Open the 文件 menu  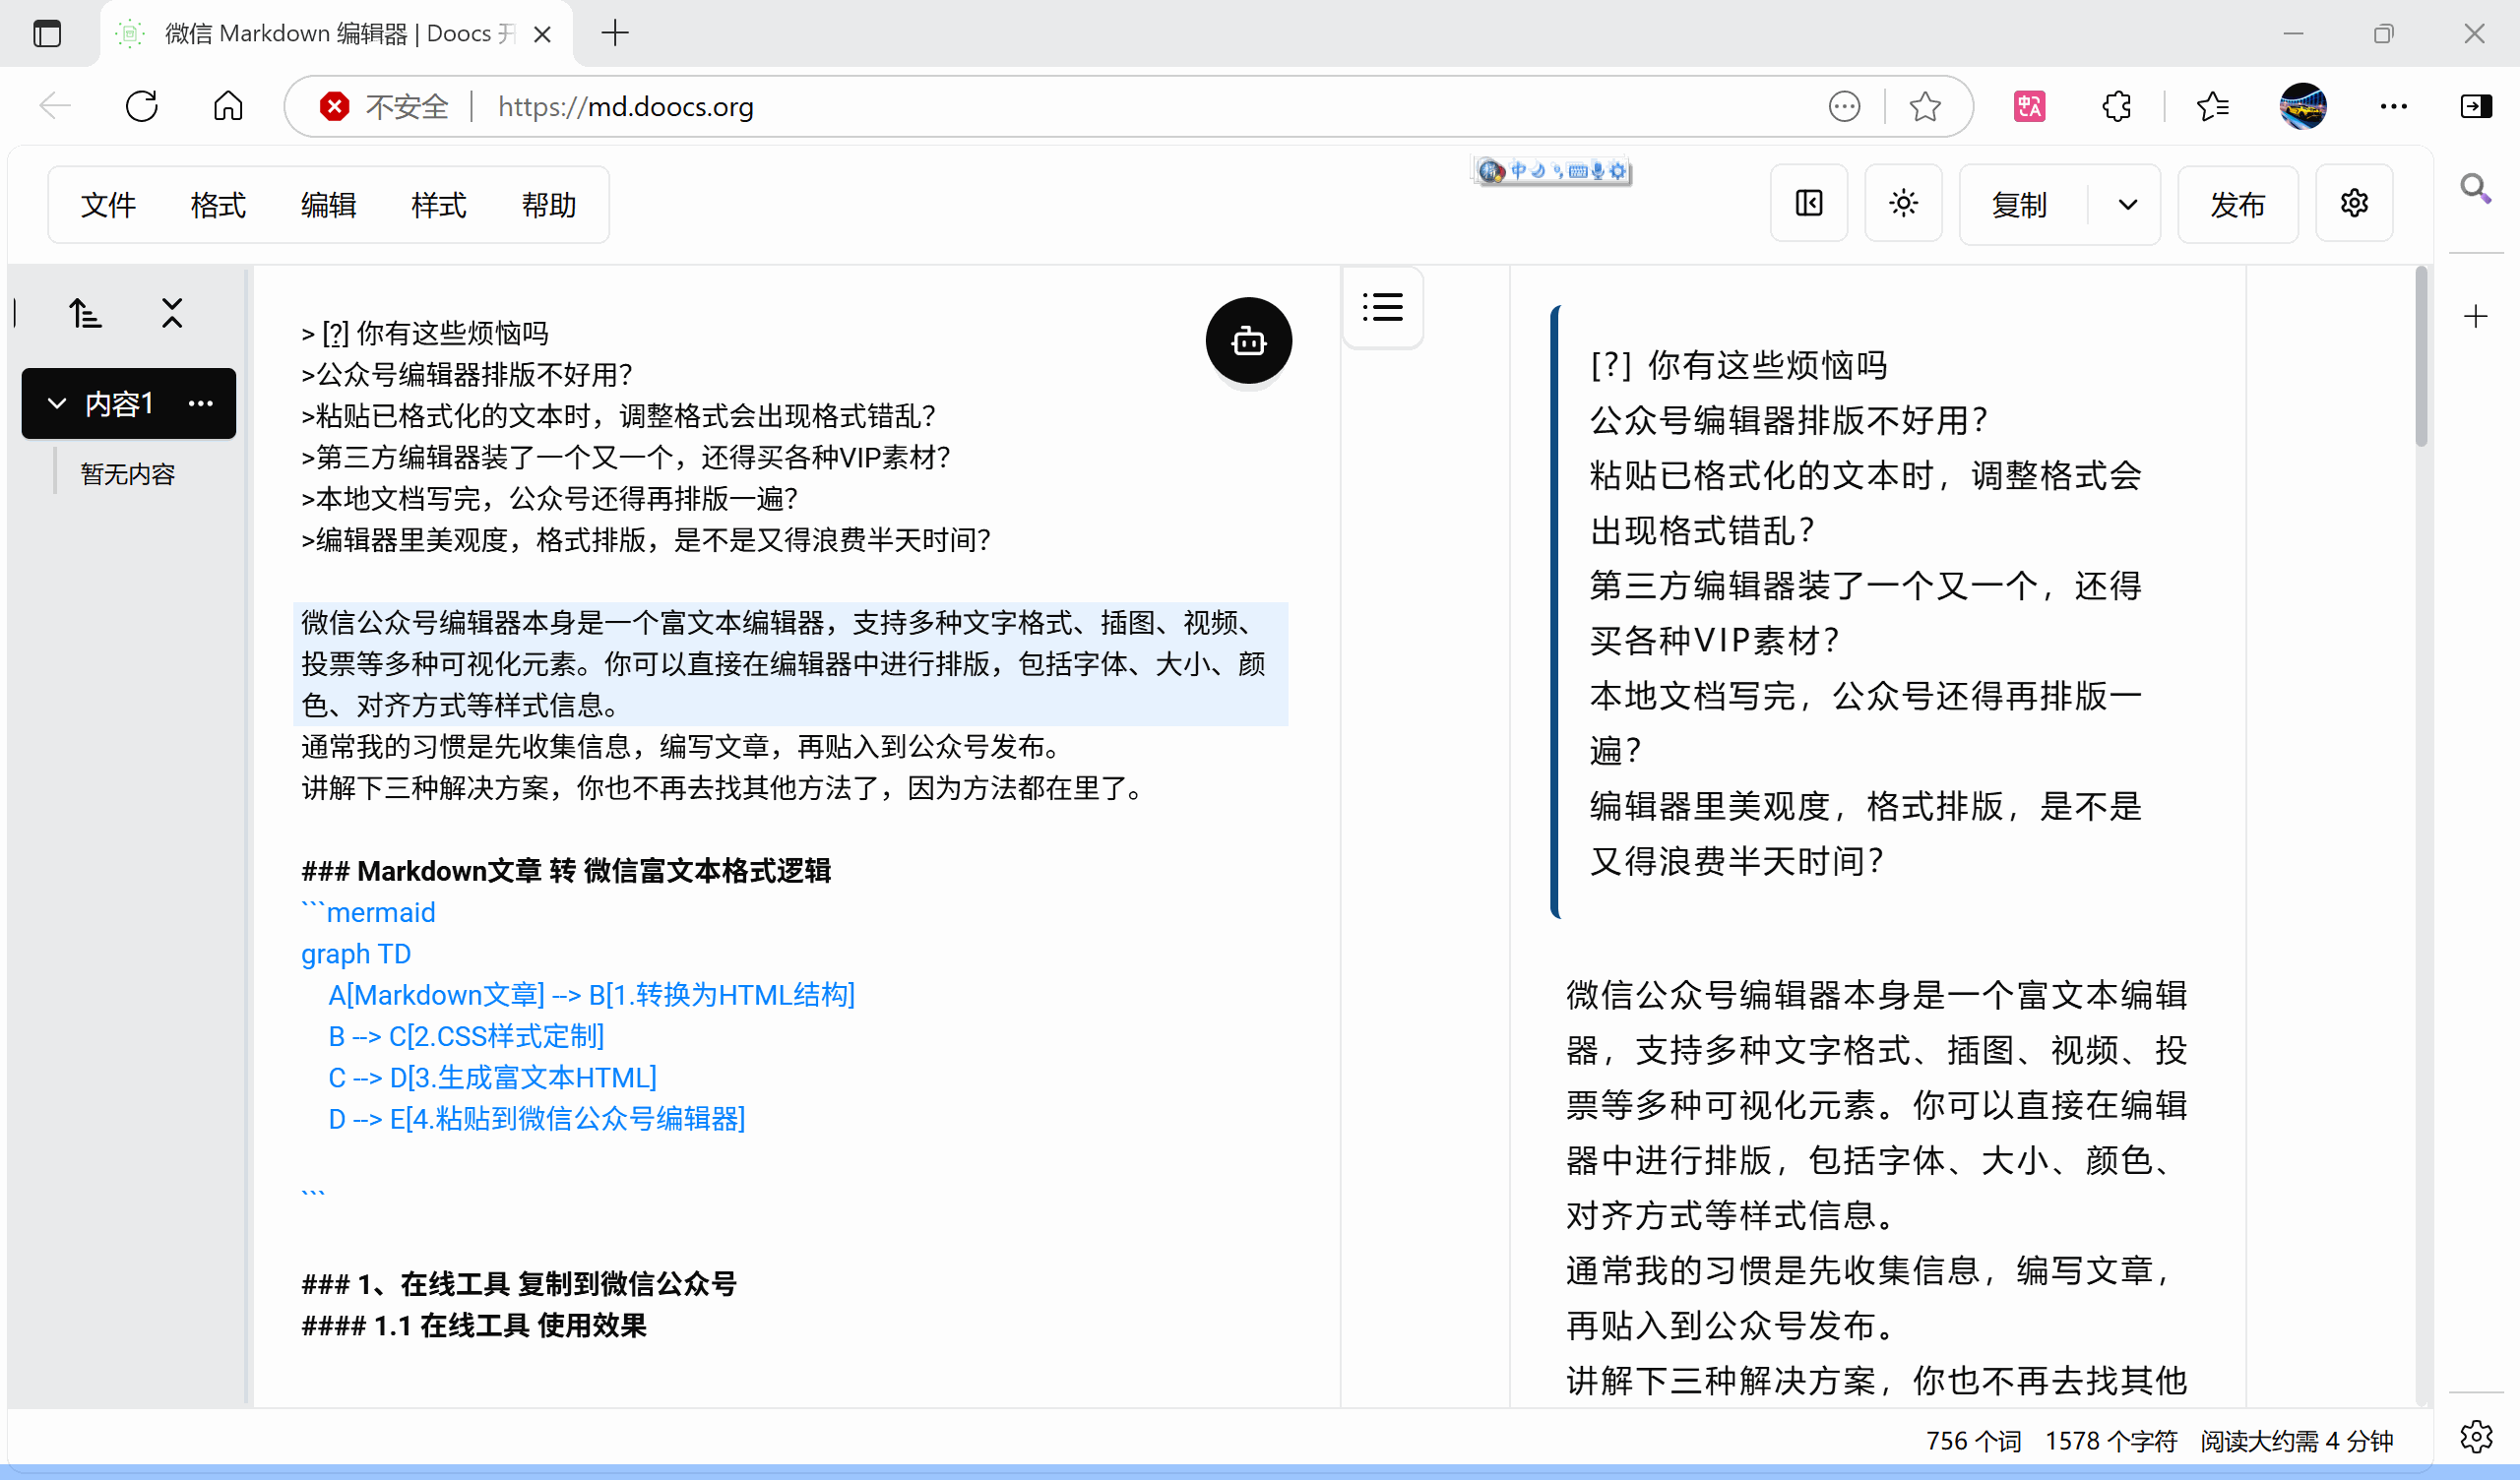pos(108,205)
